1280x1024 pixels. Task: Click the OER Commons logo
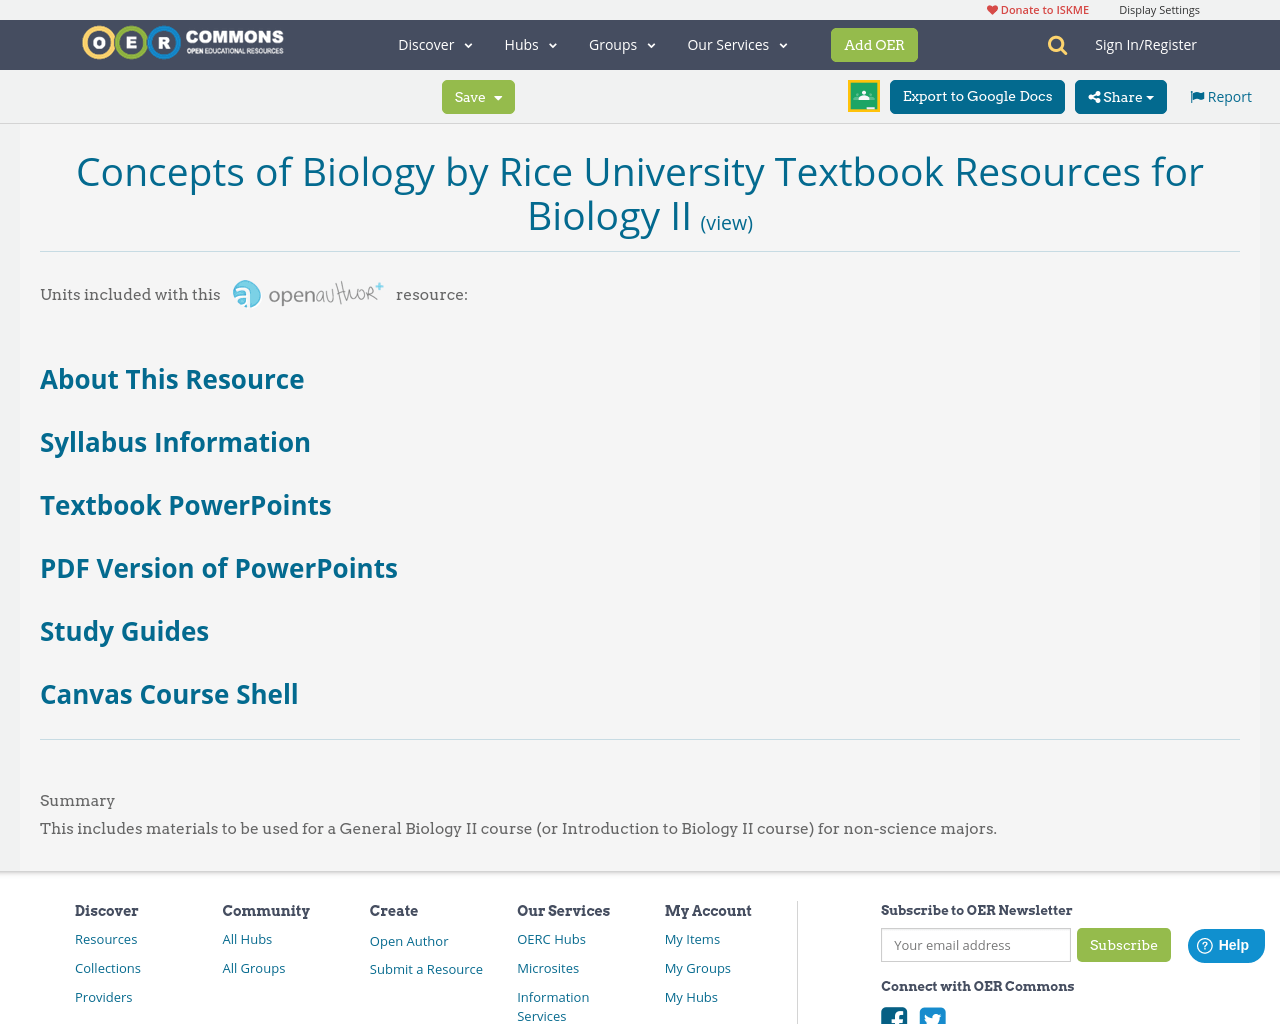coord(183,43)
